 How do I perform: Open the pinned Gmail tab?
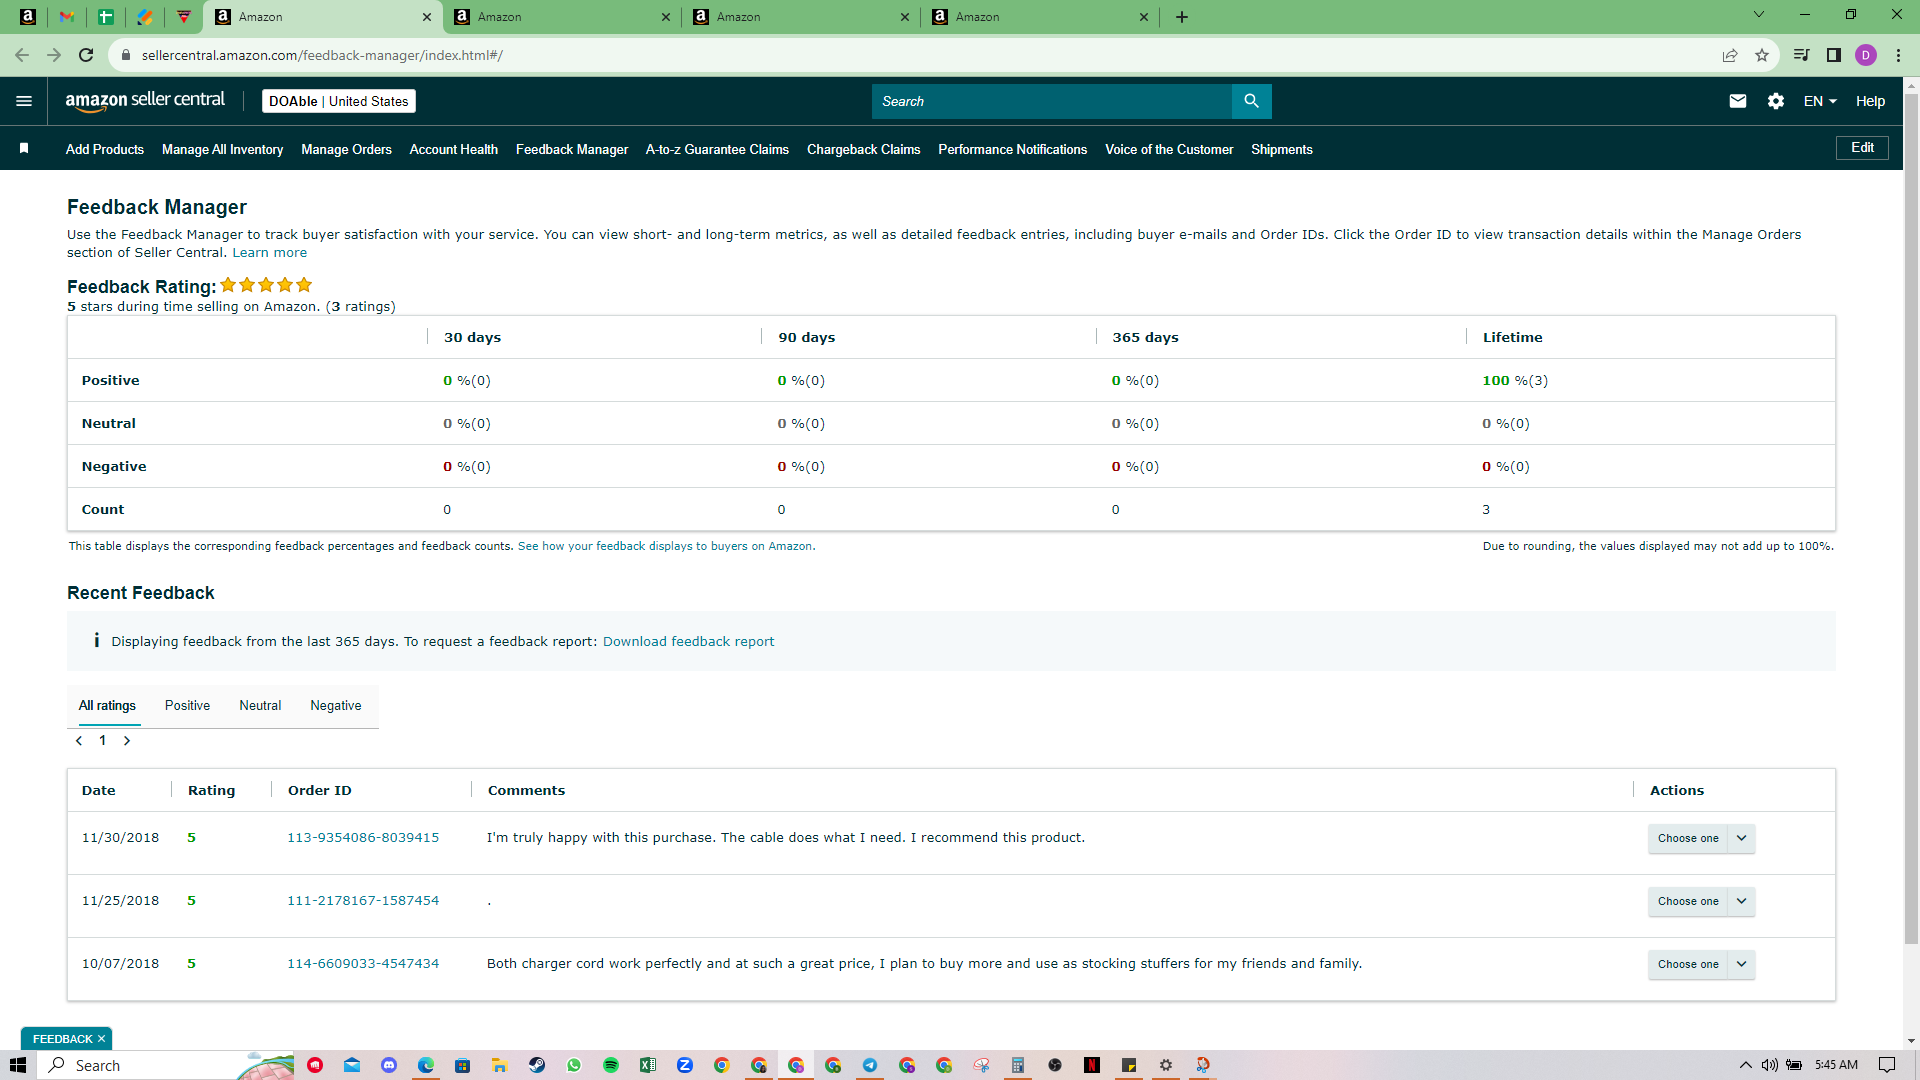coord(67,17)
